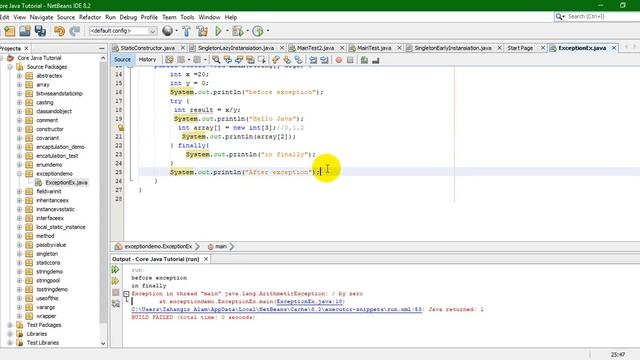Image resolution: width=640 pixels, height=360 pixels.
Task: Open the default config combo box
Action: [x=123, y=31]
